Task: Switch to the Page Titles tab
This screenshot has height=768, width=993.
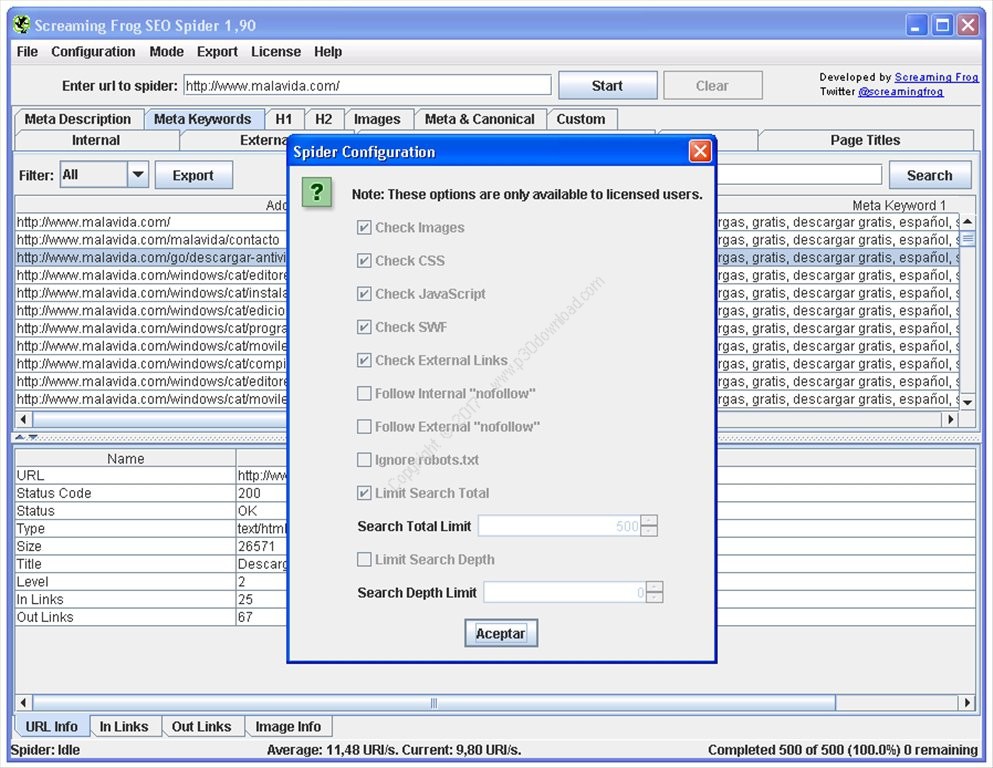Action: pyautogui.click(x=865, y=140)
